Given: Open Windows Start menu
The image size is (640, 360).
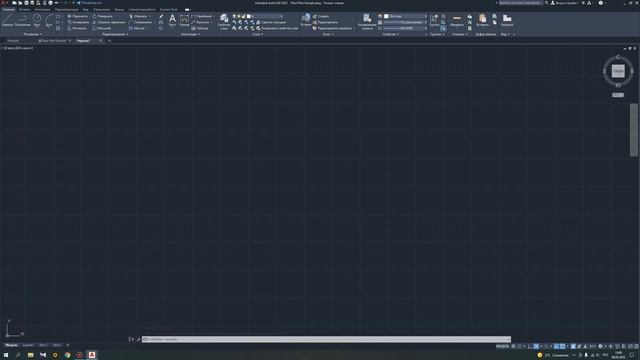Looking at the screenshot, I should (6, 355).
